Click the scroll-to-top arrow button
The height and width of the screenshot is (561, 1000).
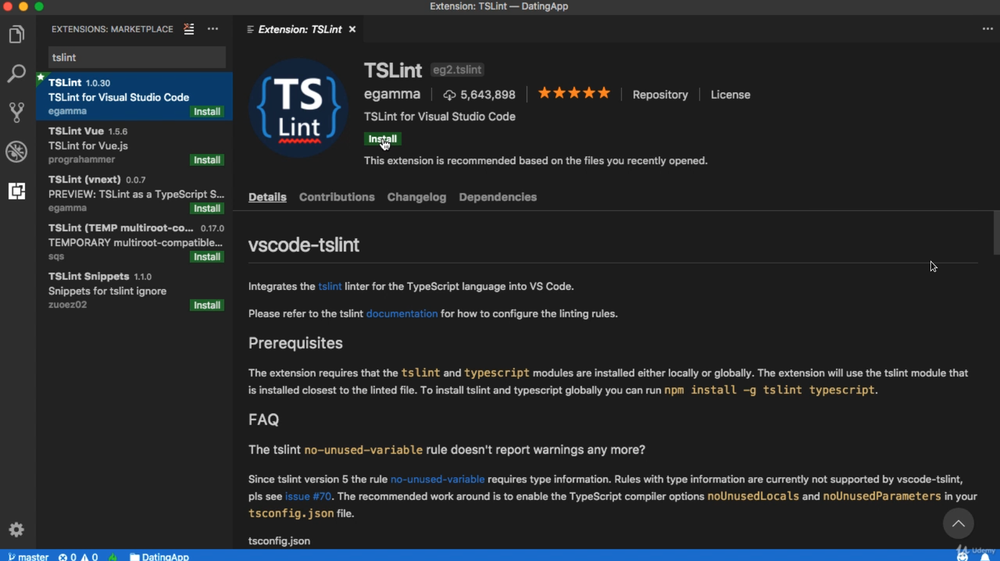point(958,523)
